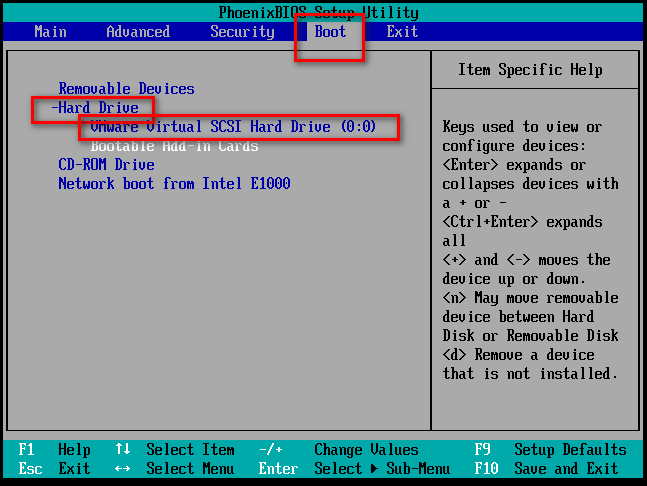Screen dimensions: 647x486
Task: Click Enter Select Sub-Menu hint
Action: coord(354,469)
